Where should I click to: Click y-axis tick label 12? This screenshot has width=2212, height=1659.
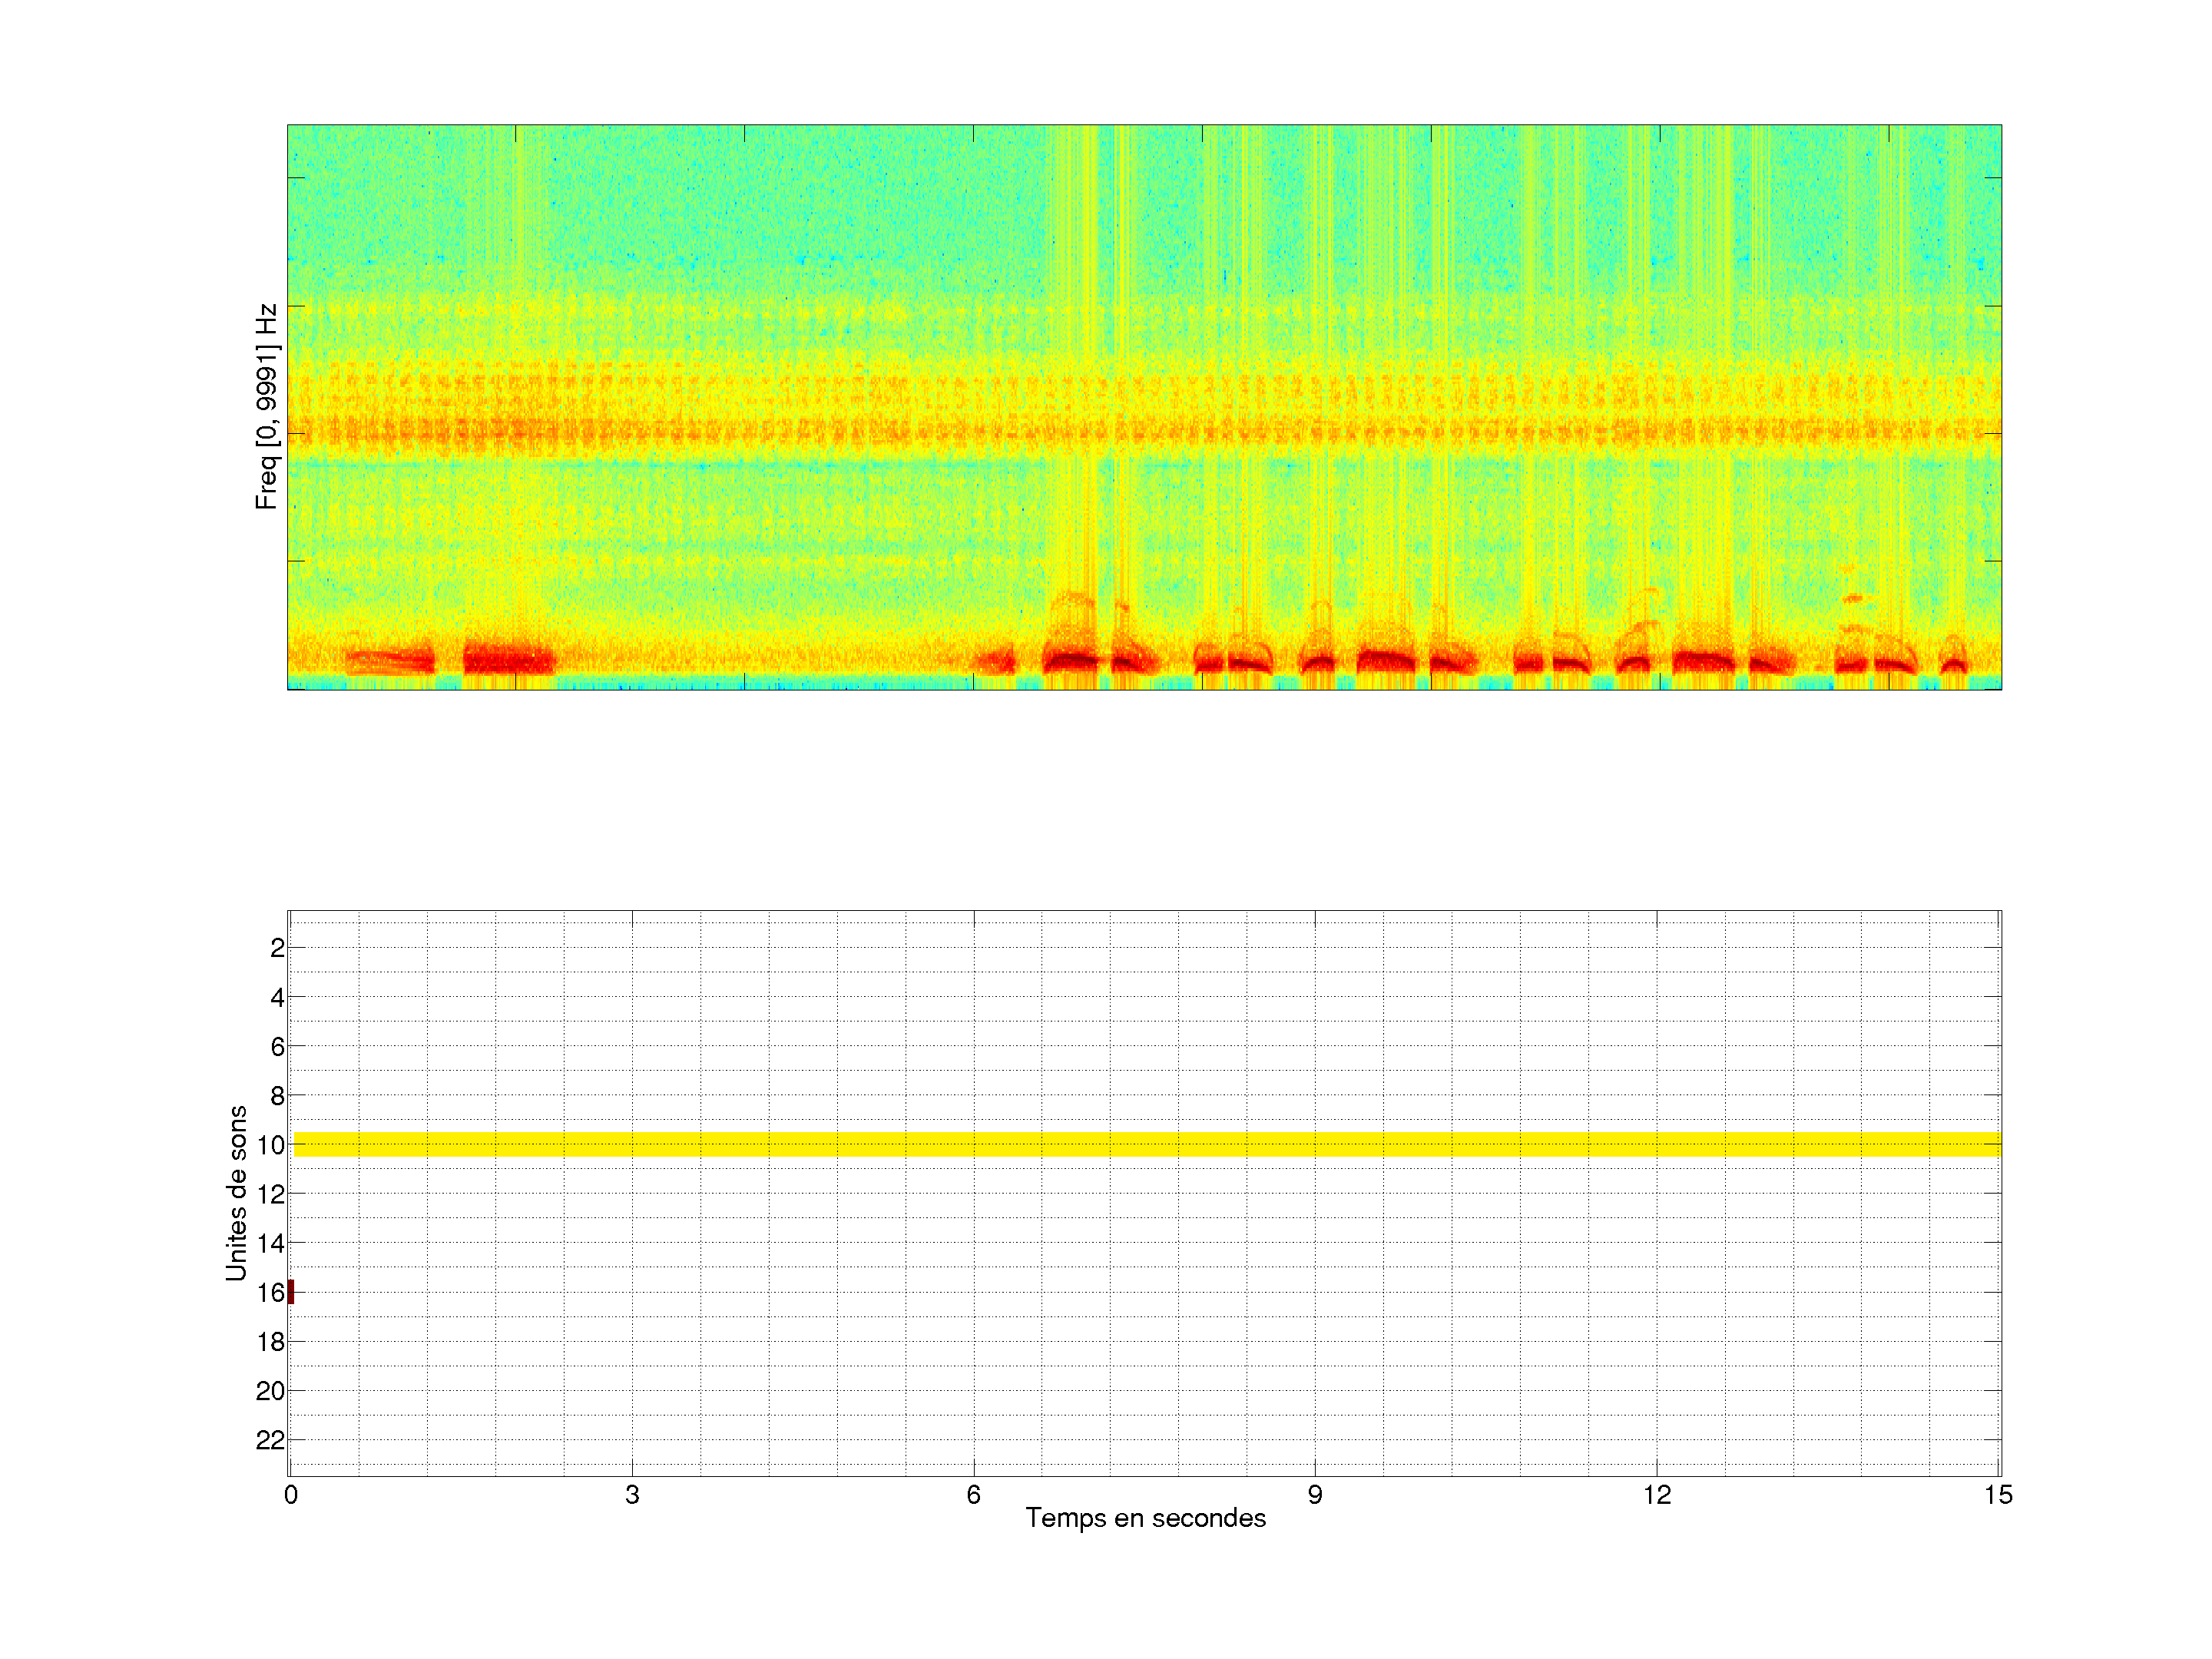tap(270, 1194)
